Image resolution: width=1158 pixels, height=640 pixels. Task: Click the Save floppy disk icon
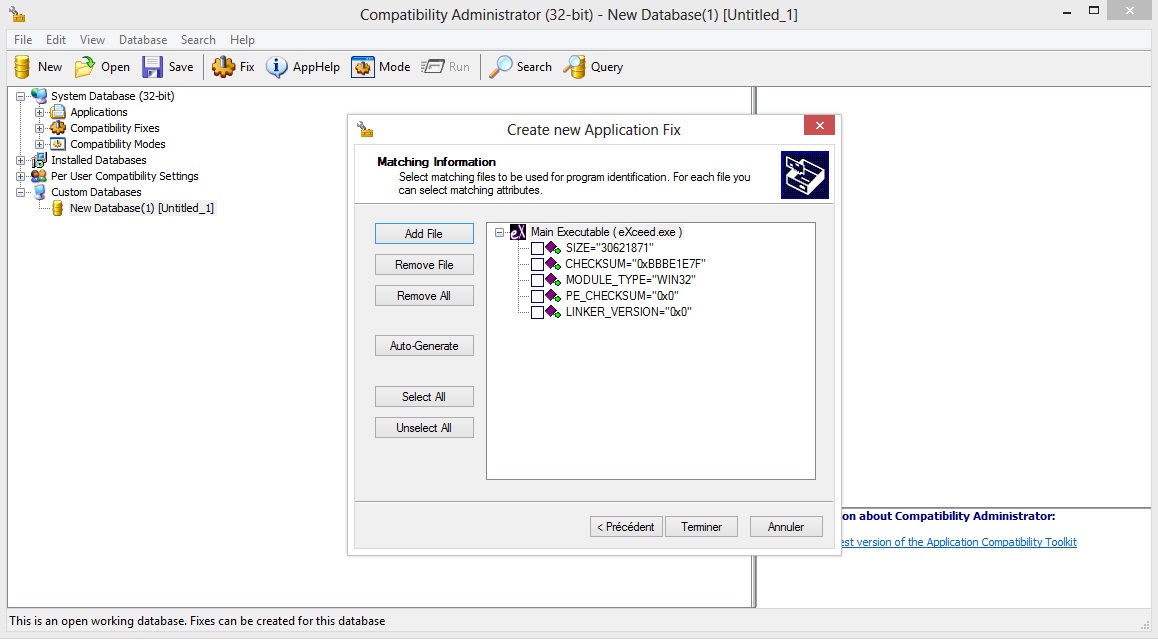(152, 66)
